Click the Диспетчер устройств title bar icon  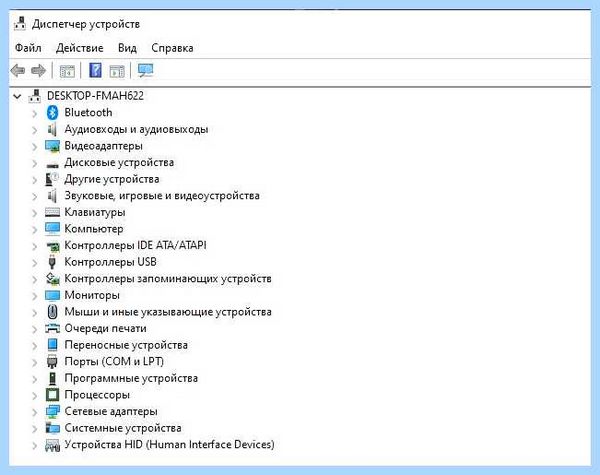point(20,24)
